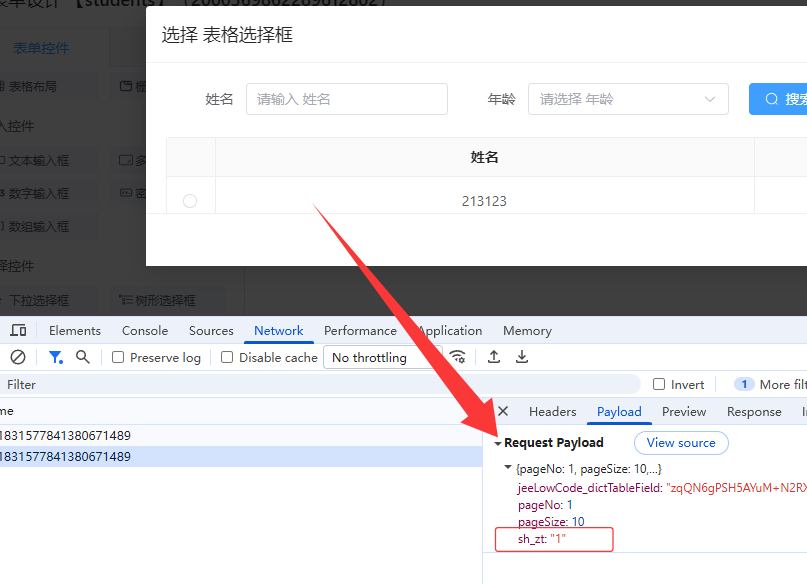Click the View source button
The image size is (807, 584).
[681, 443]
